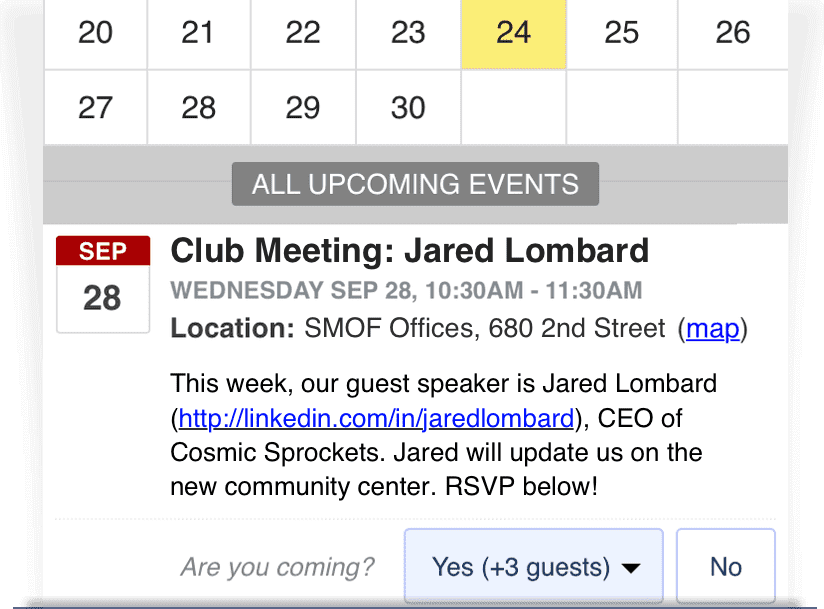Select highlighted day 24 on the calendar
Viewport: 824px width, 609px height.
513,33
